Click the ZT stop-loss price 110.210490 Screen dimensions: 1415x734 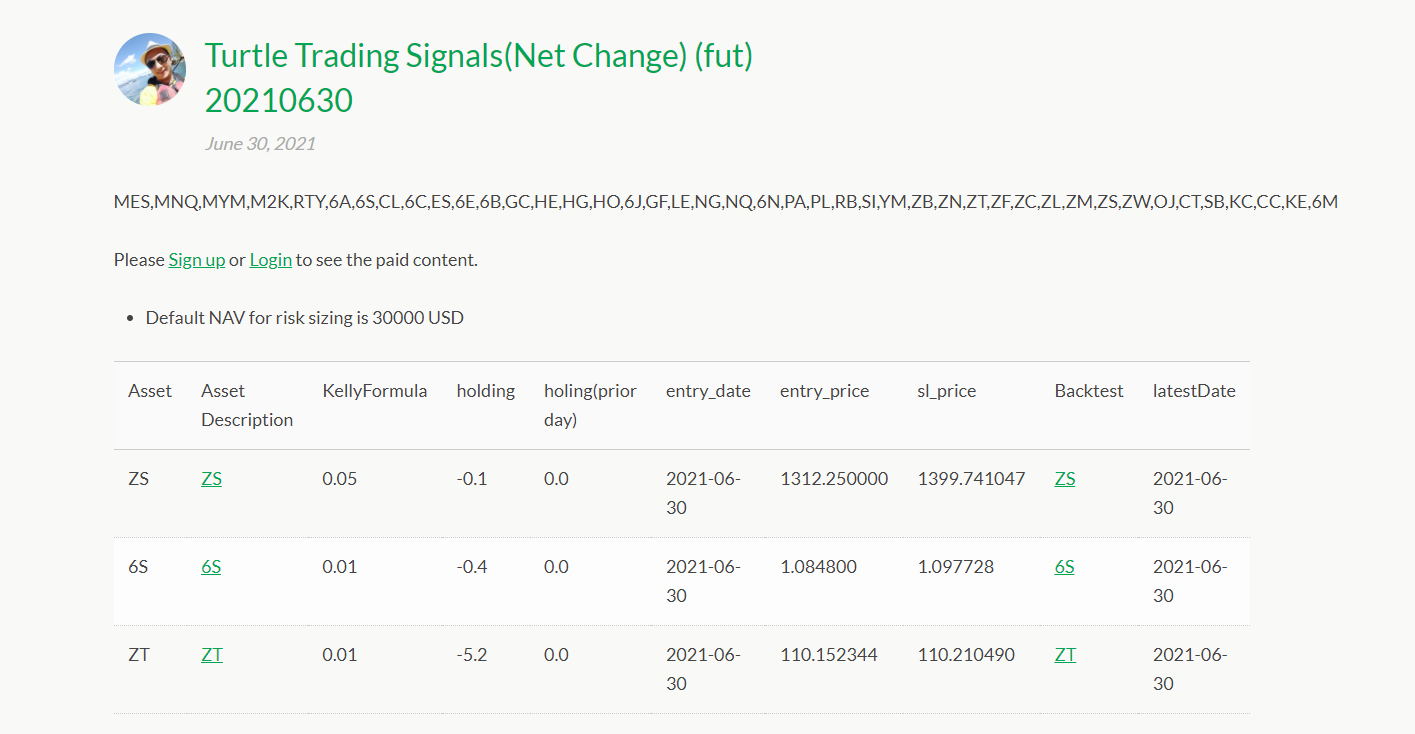pos(965,655)
